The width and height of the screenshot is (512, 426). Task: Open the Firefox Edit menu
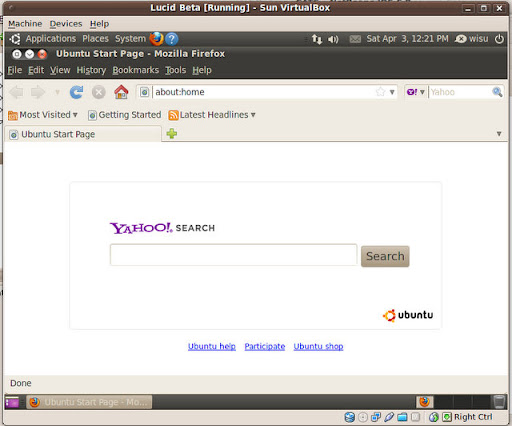tap(36, 70)
